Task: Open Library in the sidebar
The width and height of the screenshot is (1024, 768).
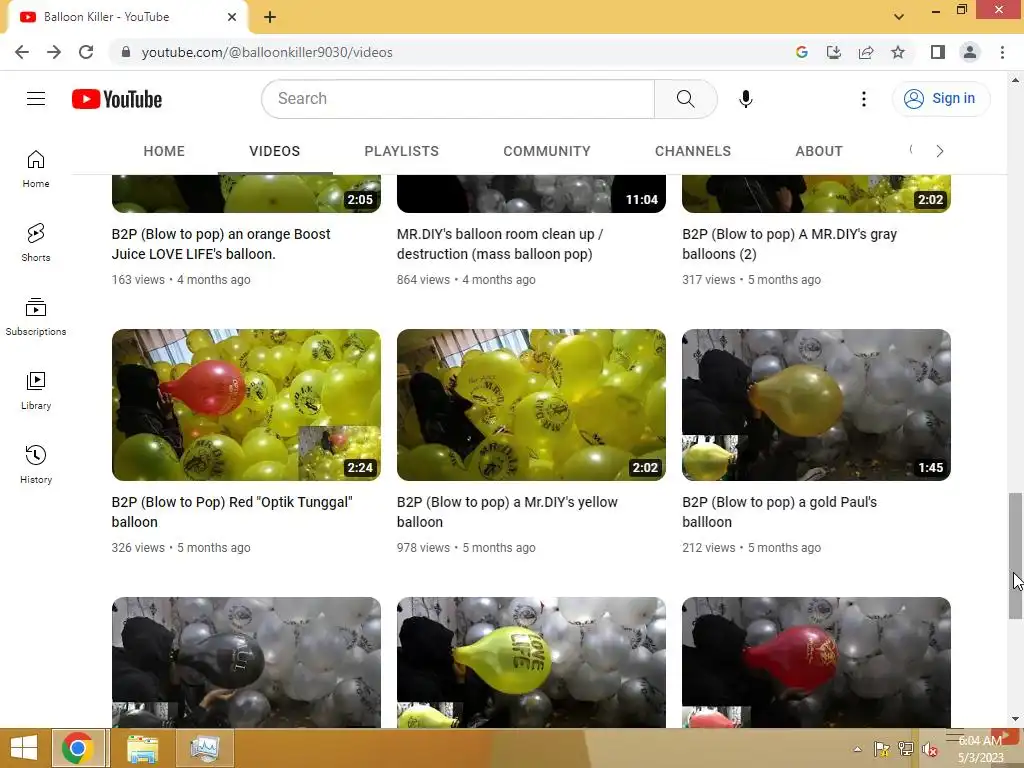Action: click(x=36, y=391)
